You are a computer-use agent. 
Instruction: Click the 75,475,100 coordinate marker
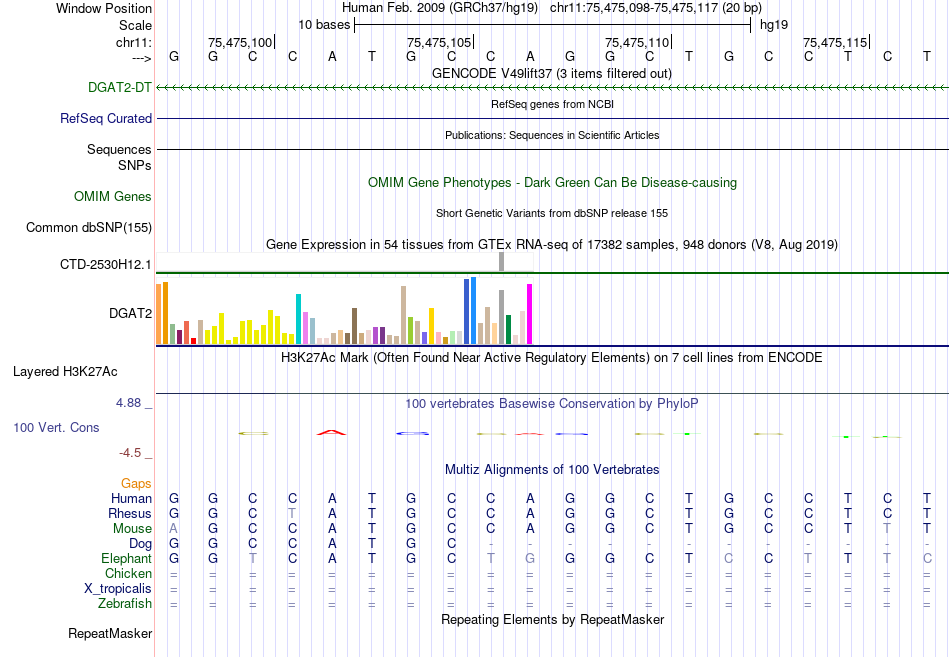click(241, 42)
